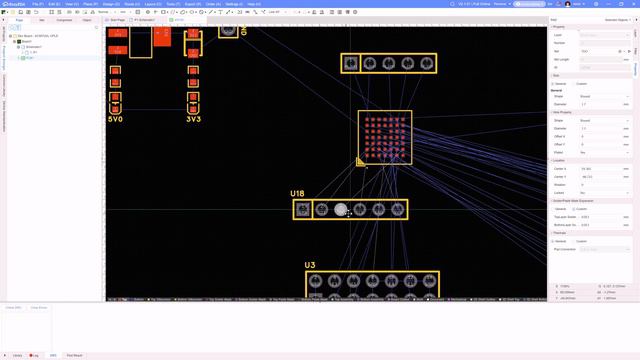Open the Start Page document tab
Viewport: 640px width, 360px height.
[116, 20]
